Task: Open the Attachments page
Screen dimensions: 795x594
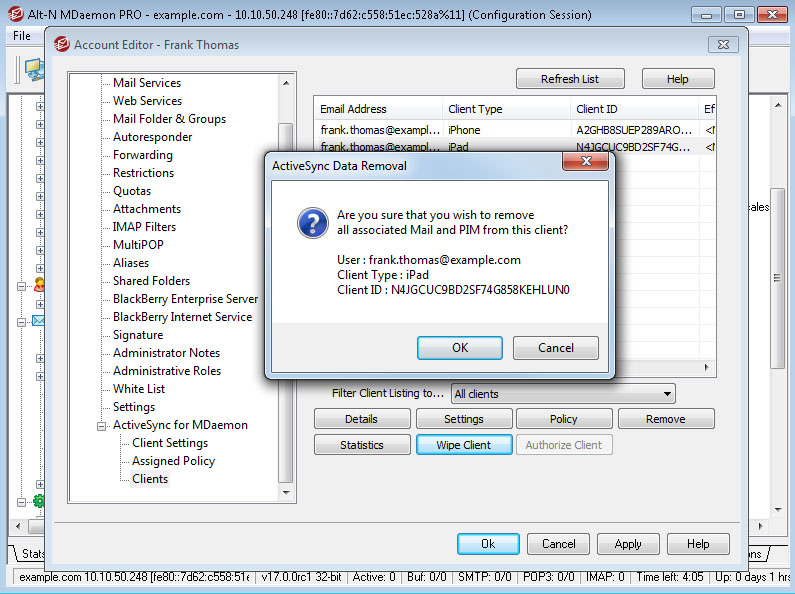Action: pos(147,209)
